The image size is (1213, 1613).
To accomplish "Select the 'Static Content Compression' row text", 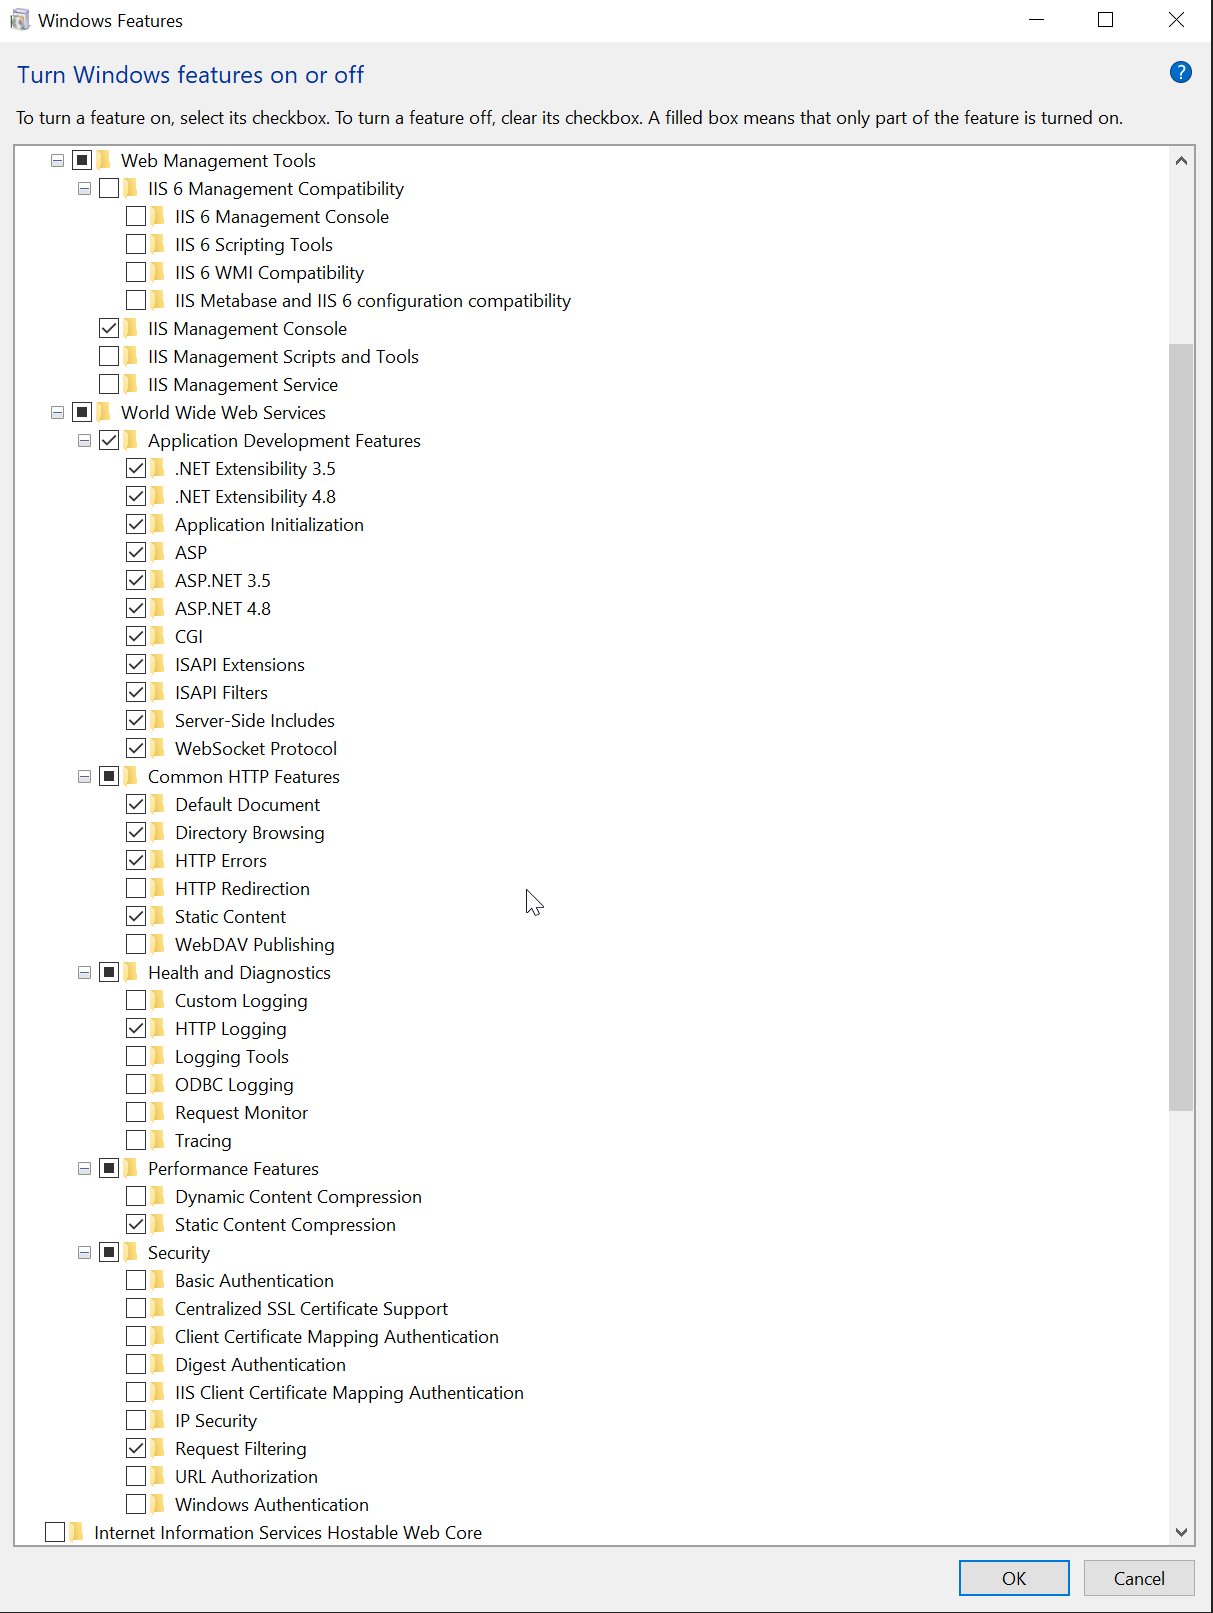I will pyautogui.click(x=285, y=1224).
